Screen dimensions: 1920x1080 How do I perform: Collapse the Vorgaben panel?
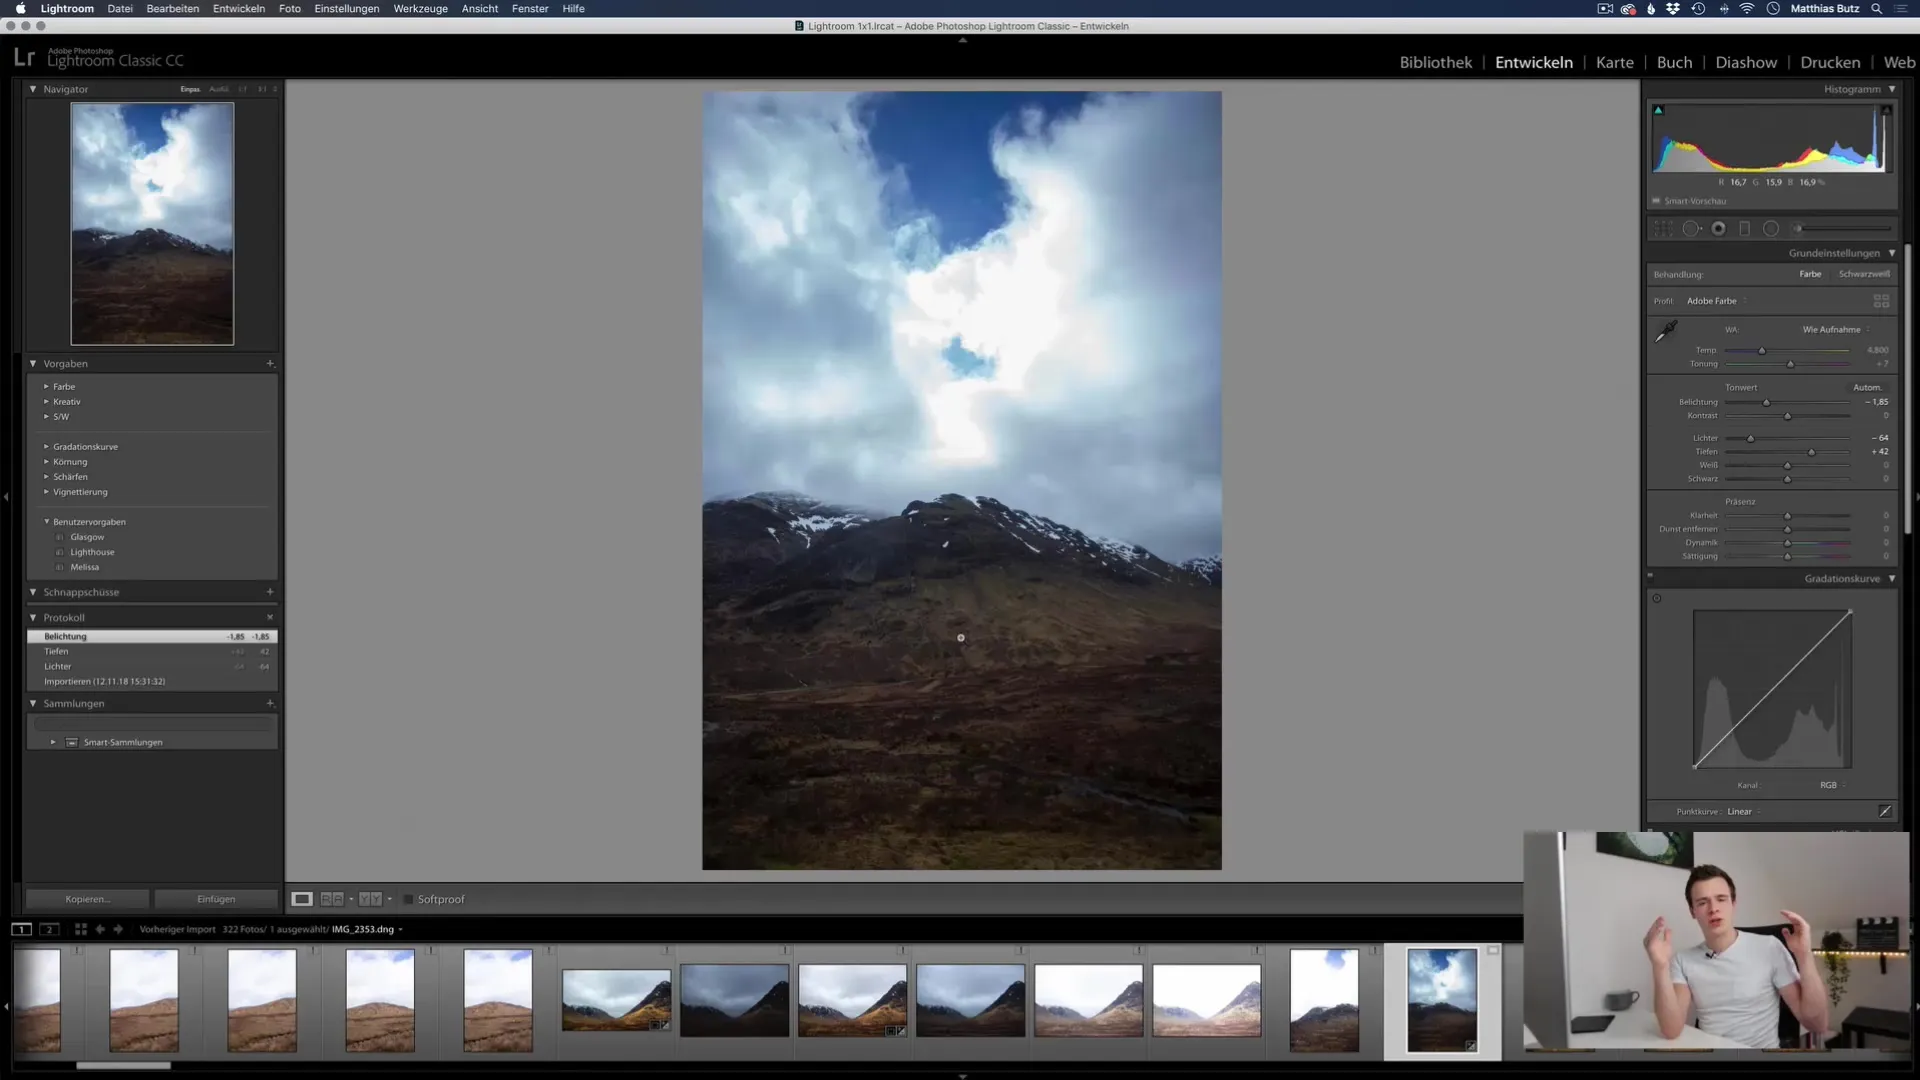pos(33,364)
